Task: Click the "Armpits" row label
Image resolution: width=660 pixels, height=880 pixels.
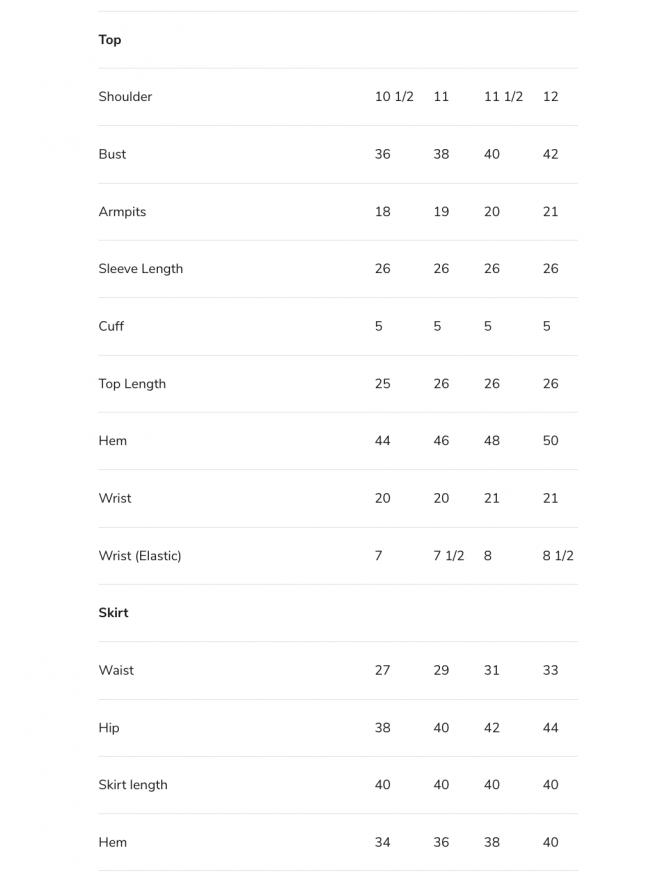Action: (x=122, y=212)
